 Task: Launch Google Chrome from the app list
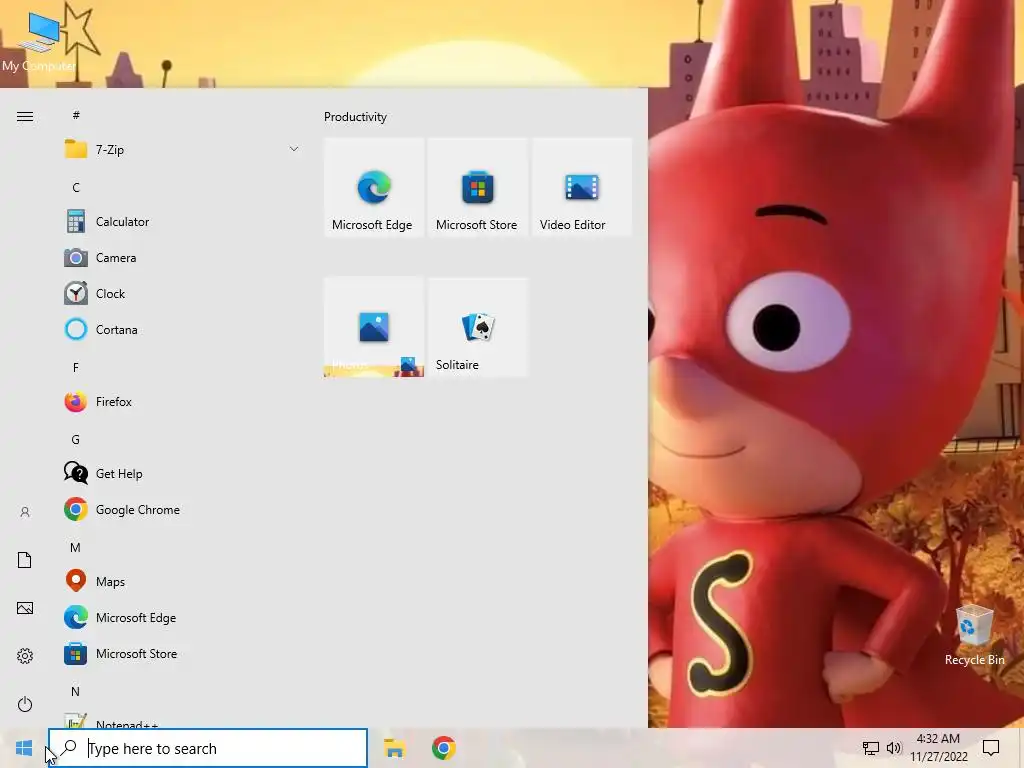click(x=182, y=509)
